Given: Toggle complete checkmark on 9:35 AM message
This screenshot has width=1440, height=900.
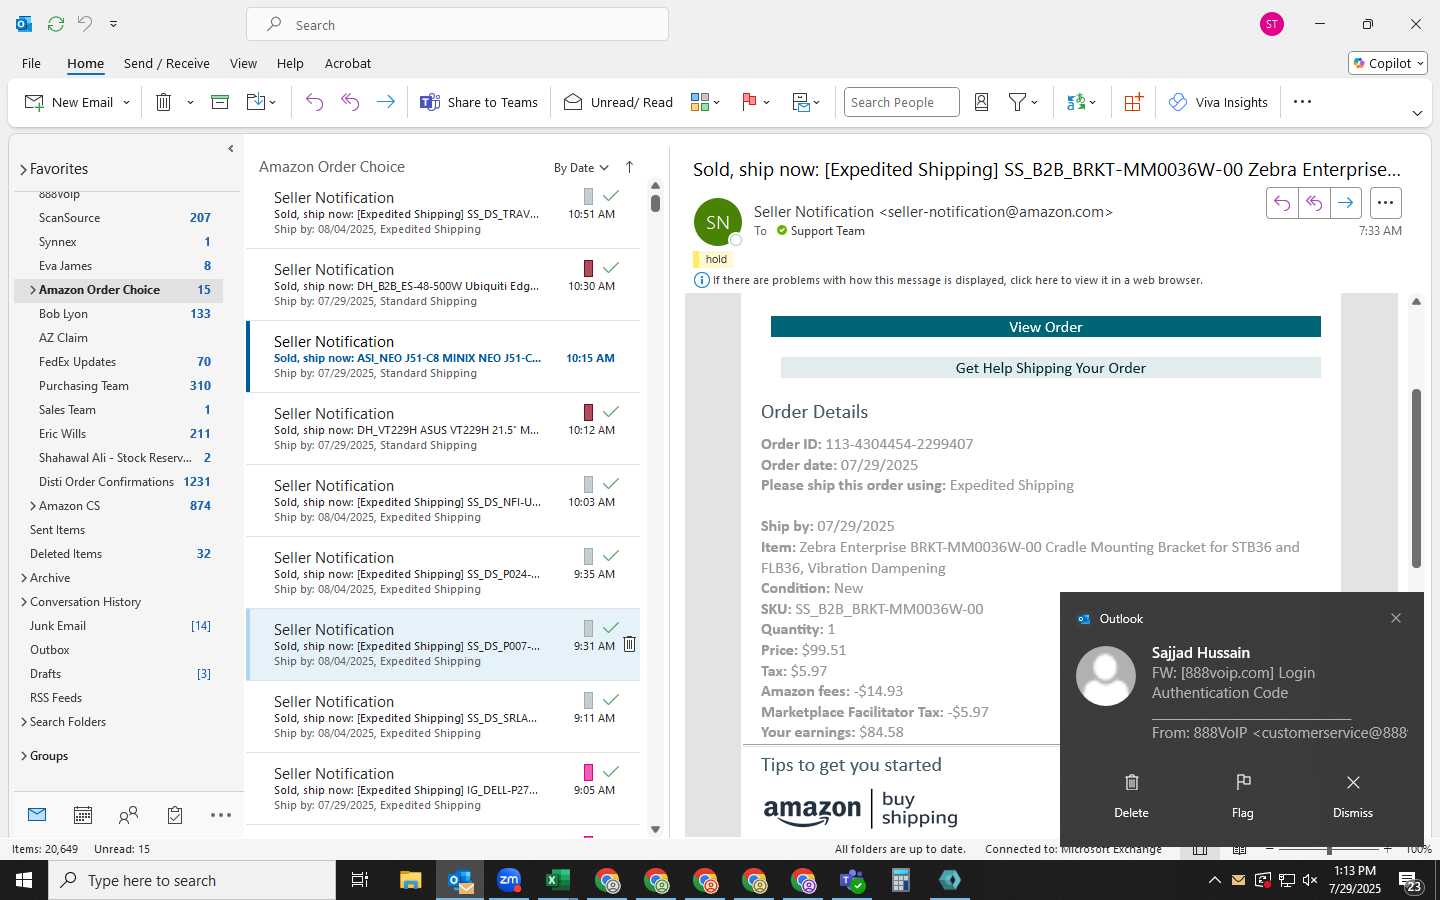Looking at the screenshot, I should point(611,556).
